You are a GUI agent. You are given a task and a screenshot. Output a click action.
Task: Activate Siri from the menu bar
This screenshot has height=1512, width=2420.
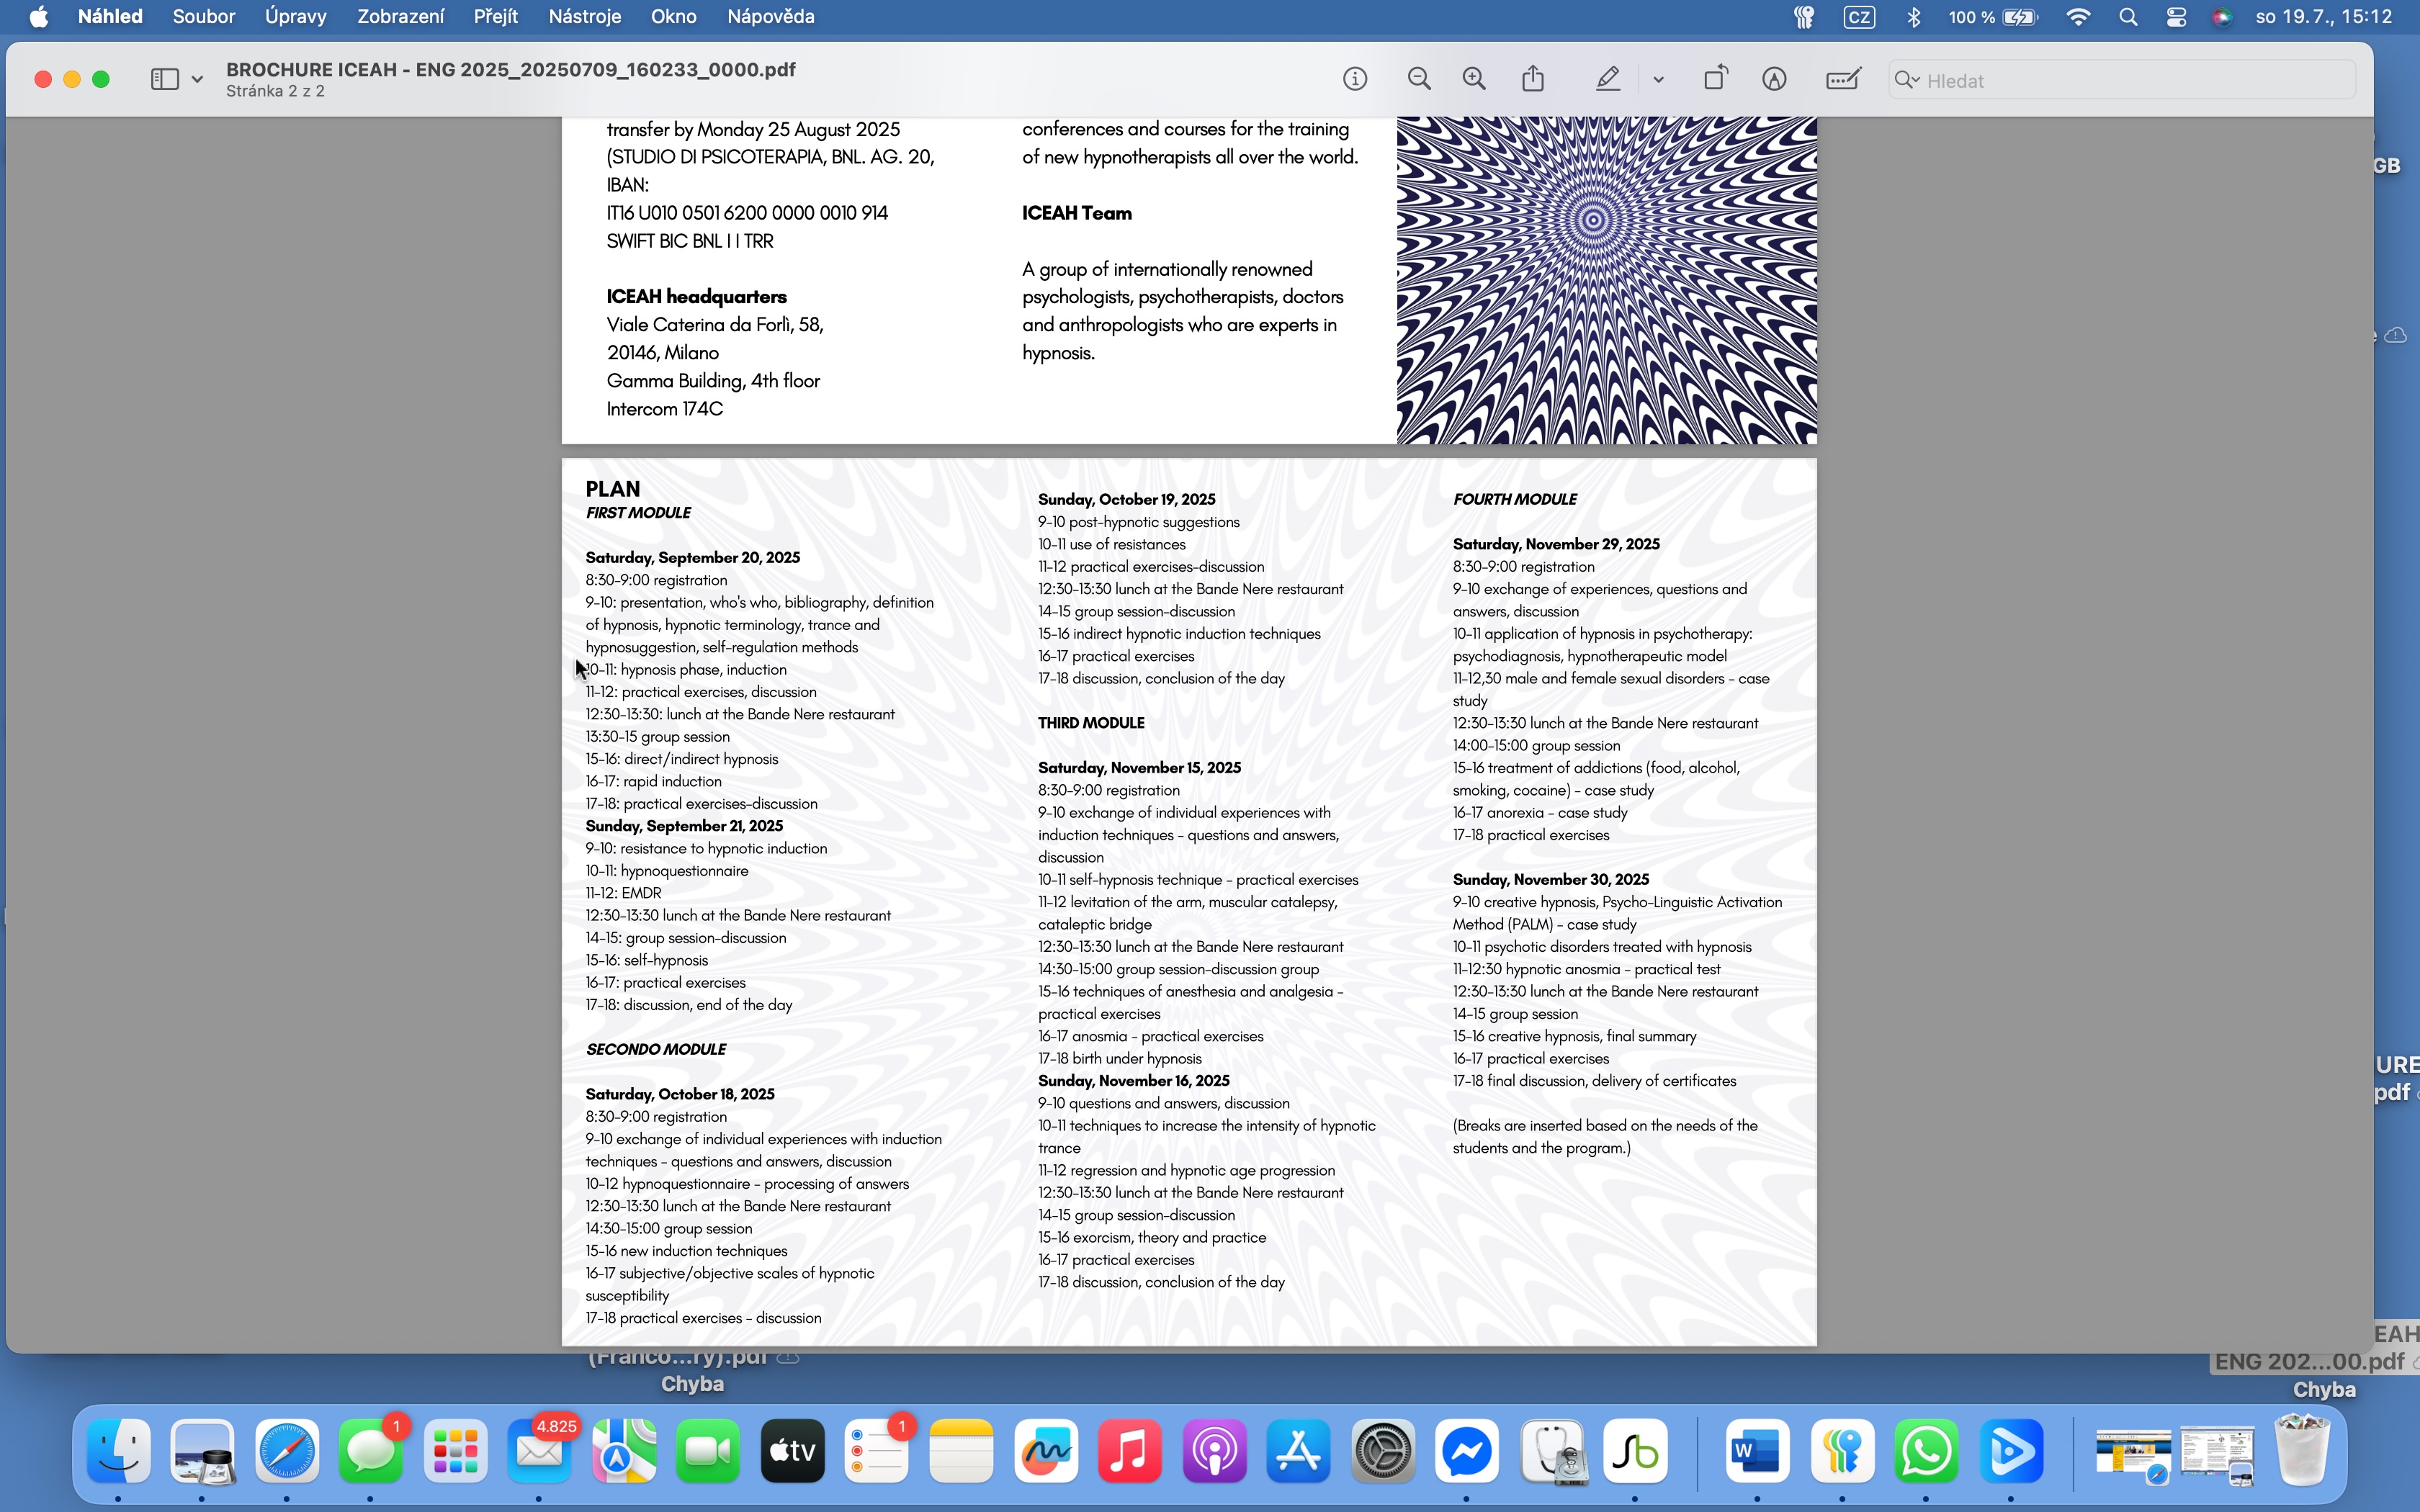tap(2222, 17)
